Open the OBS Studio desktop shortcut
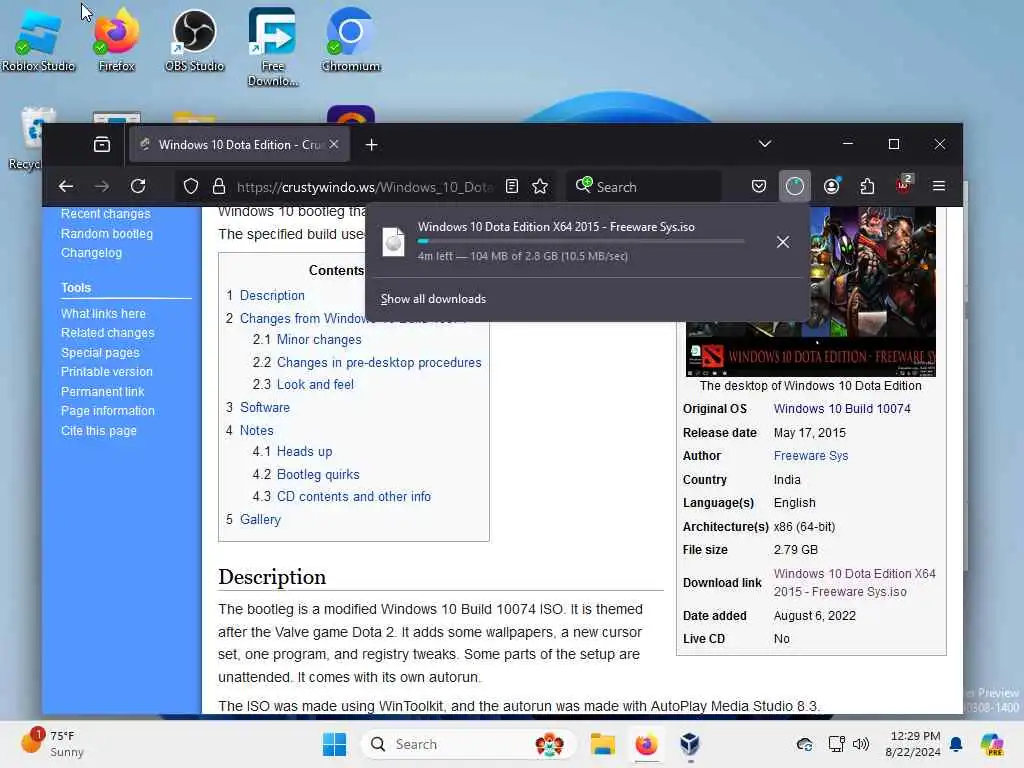 (x=195, y=40)
